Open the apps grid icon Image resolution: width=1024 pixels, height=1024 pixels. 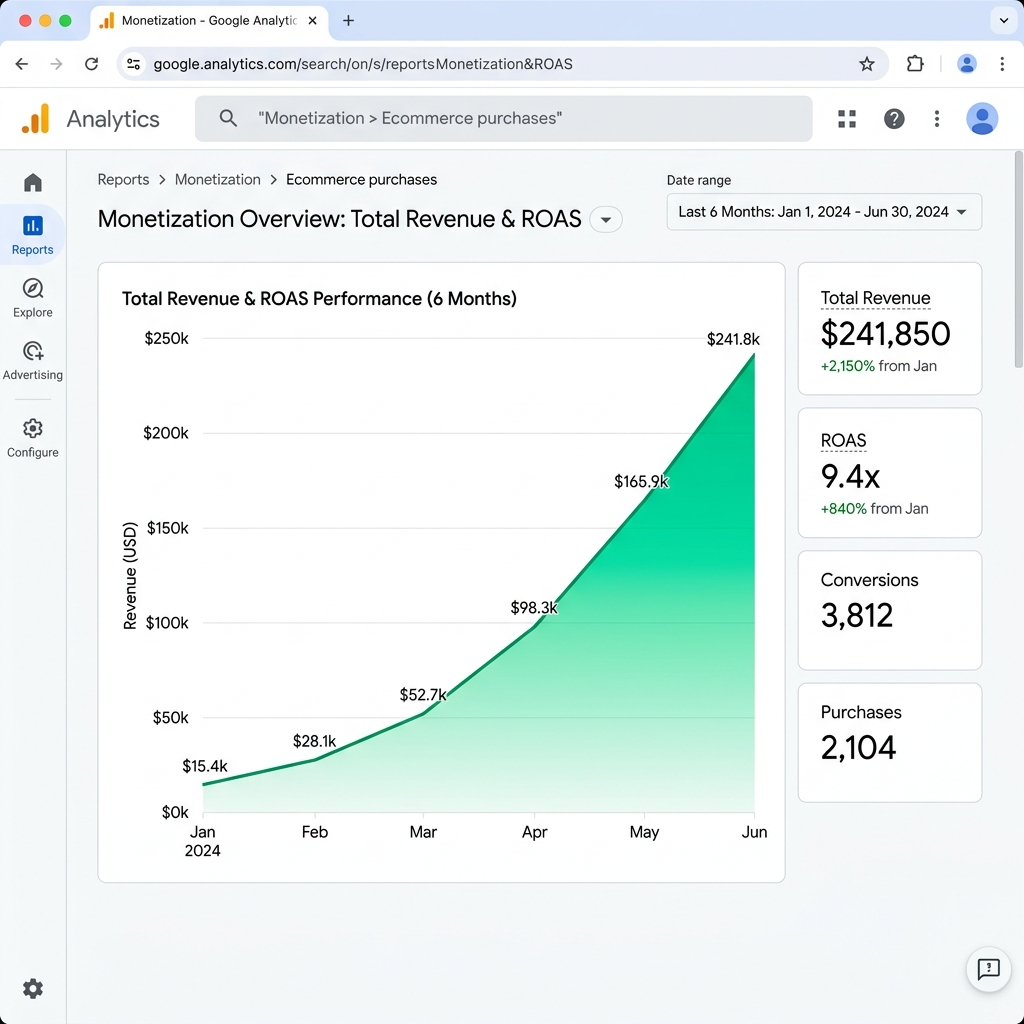point(847,119)
